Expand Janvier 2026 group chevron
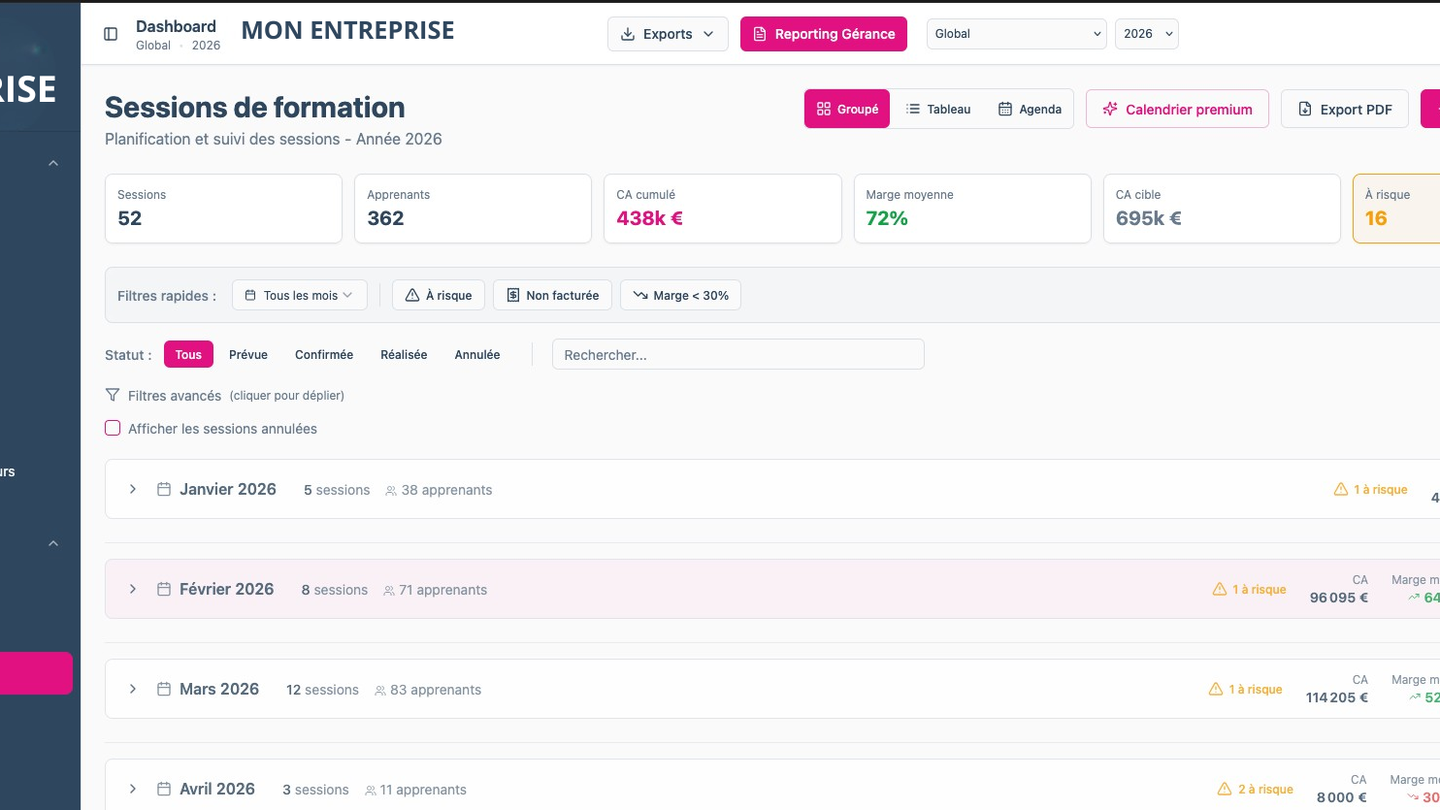1440x810 pixels. click(132, 489)
